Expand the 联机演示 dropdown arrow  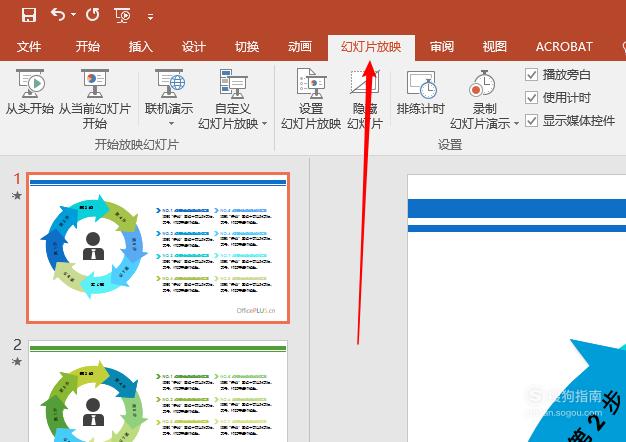point(171,124)
